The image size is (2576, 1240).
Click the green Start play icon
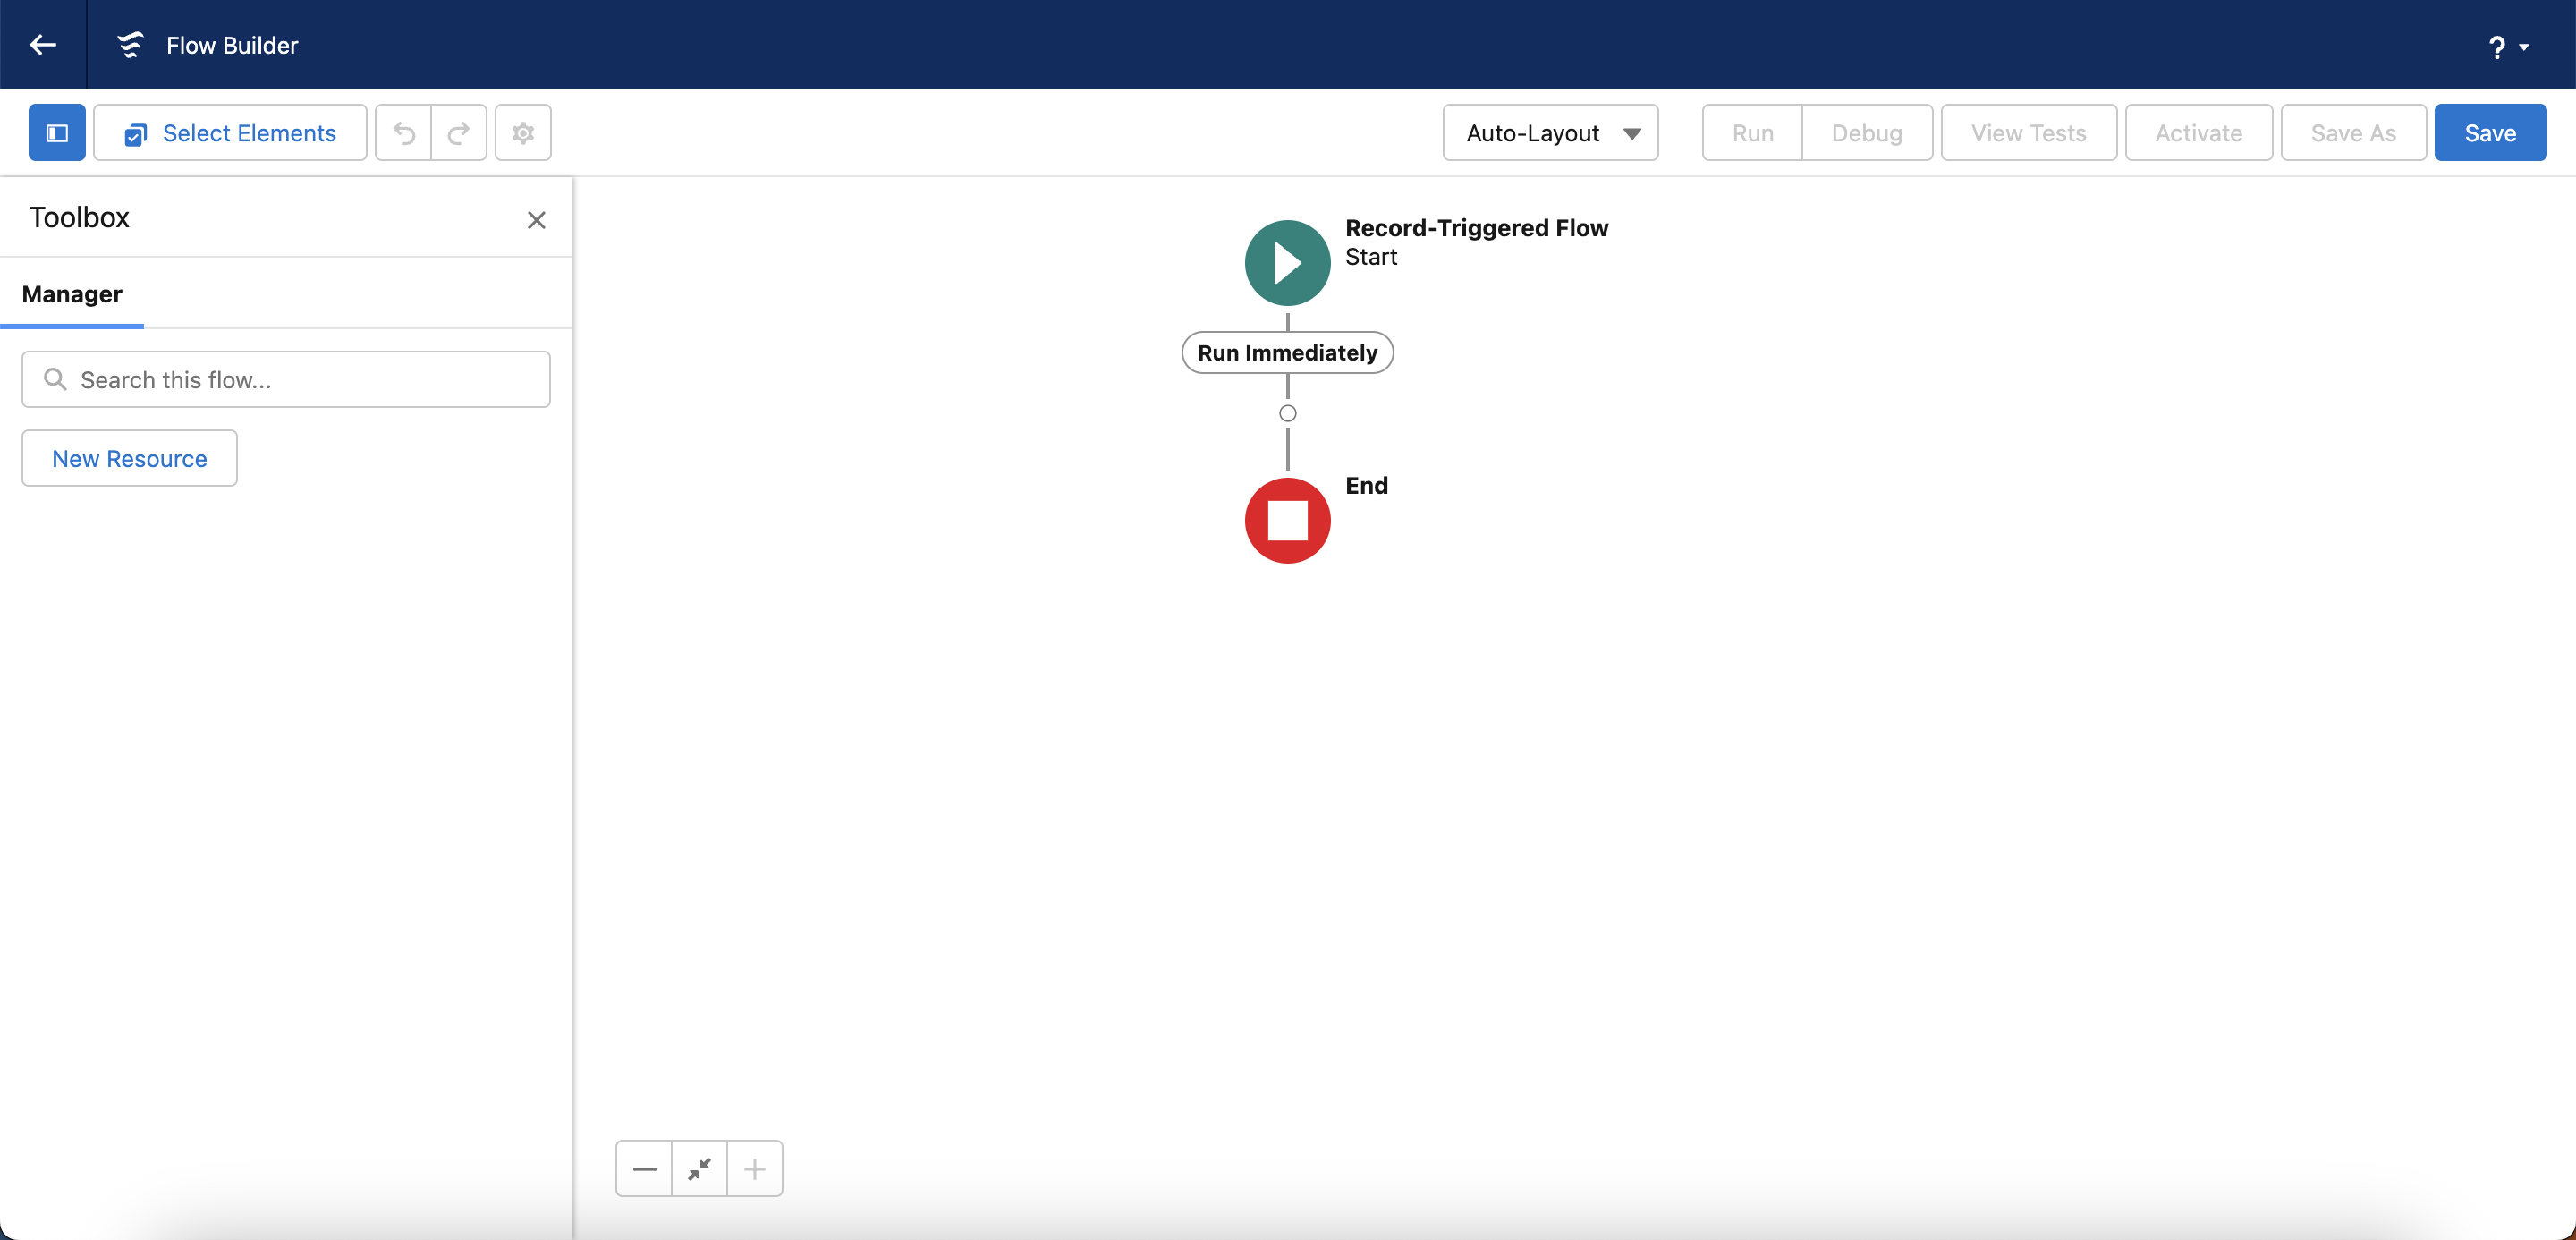(1287, 263)
